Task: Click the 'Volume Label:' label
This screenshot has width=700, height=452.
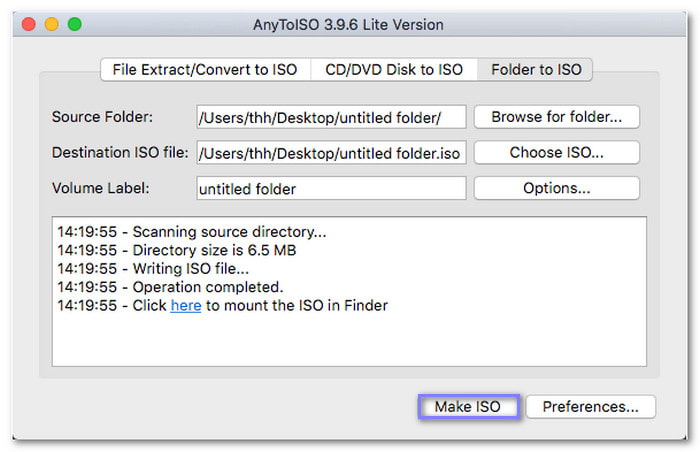Action: coord(101,188)
